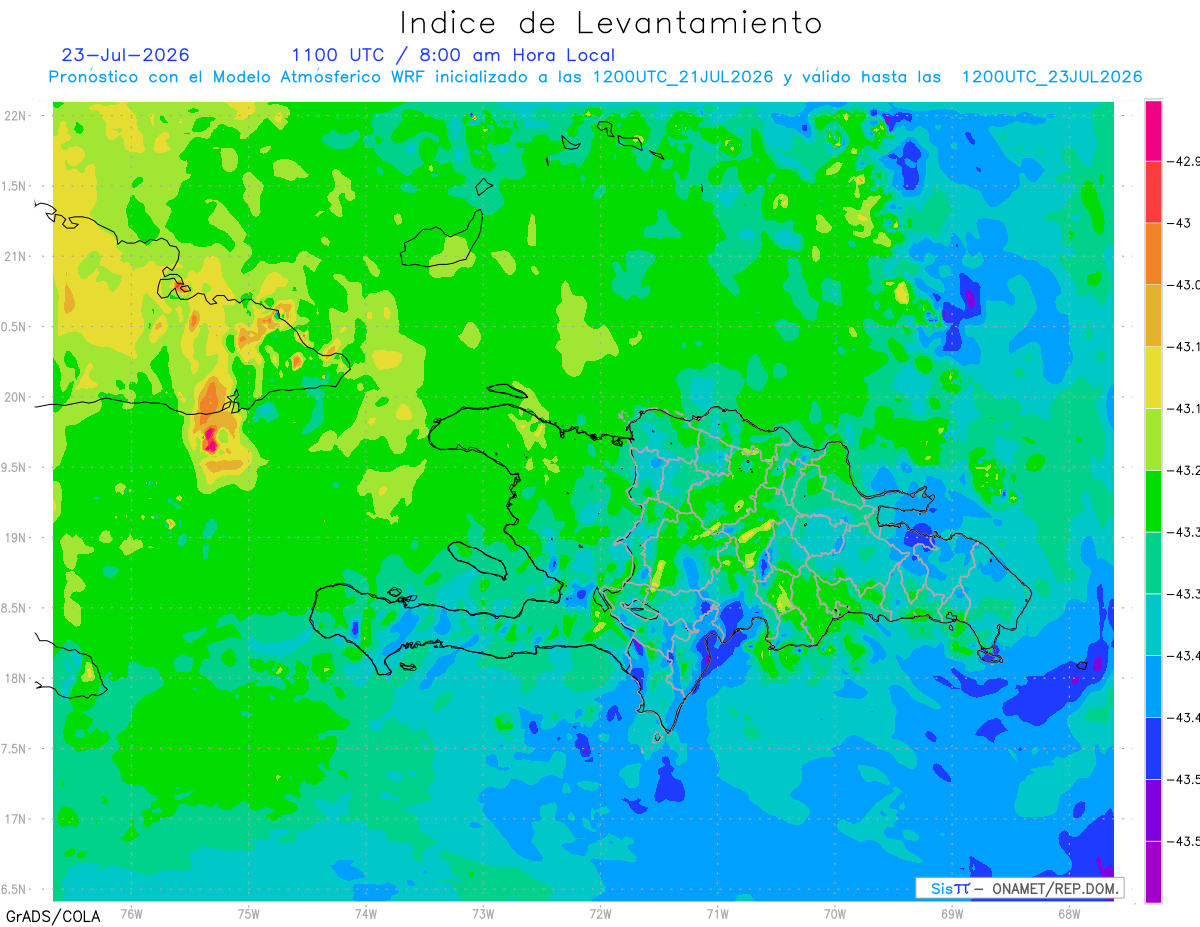
Task: Choose the bright yellow legend swatch
Action: click(1153, 377)
